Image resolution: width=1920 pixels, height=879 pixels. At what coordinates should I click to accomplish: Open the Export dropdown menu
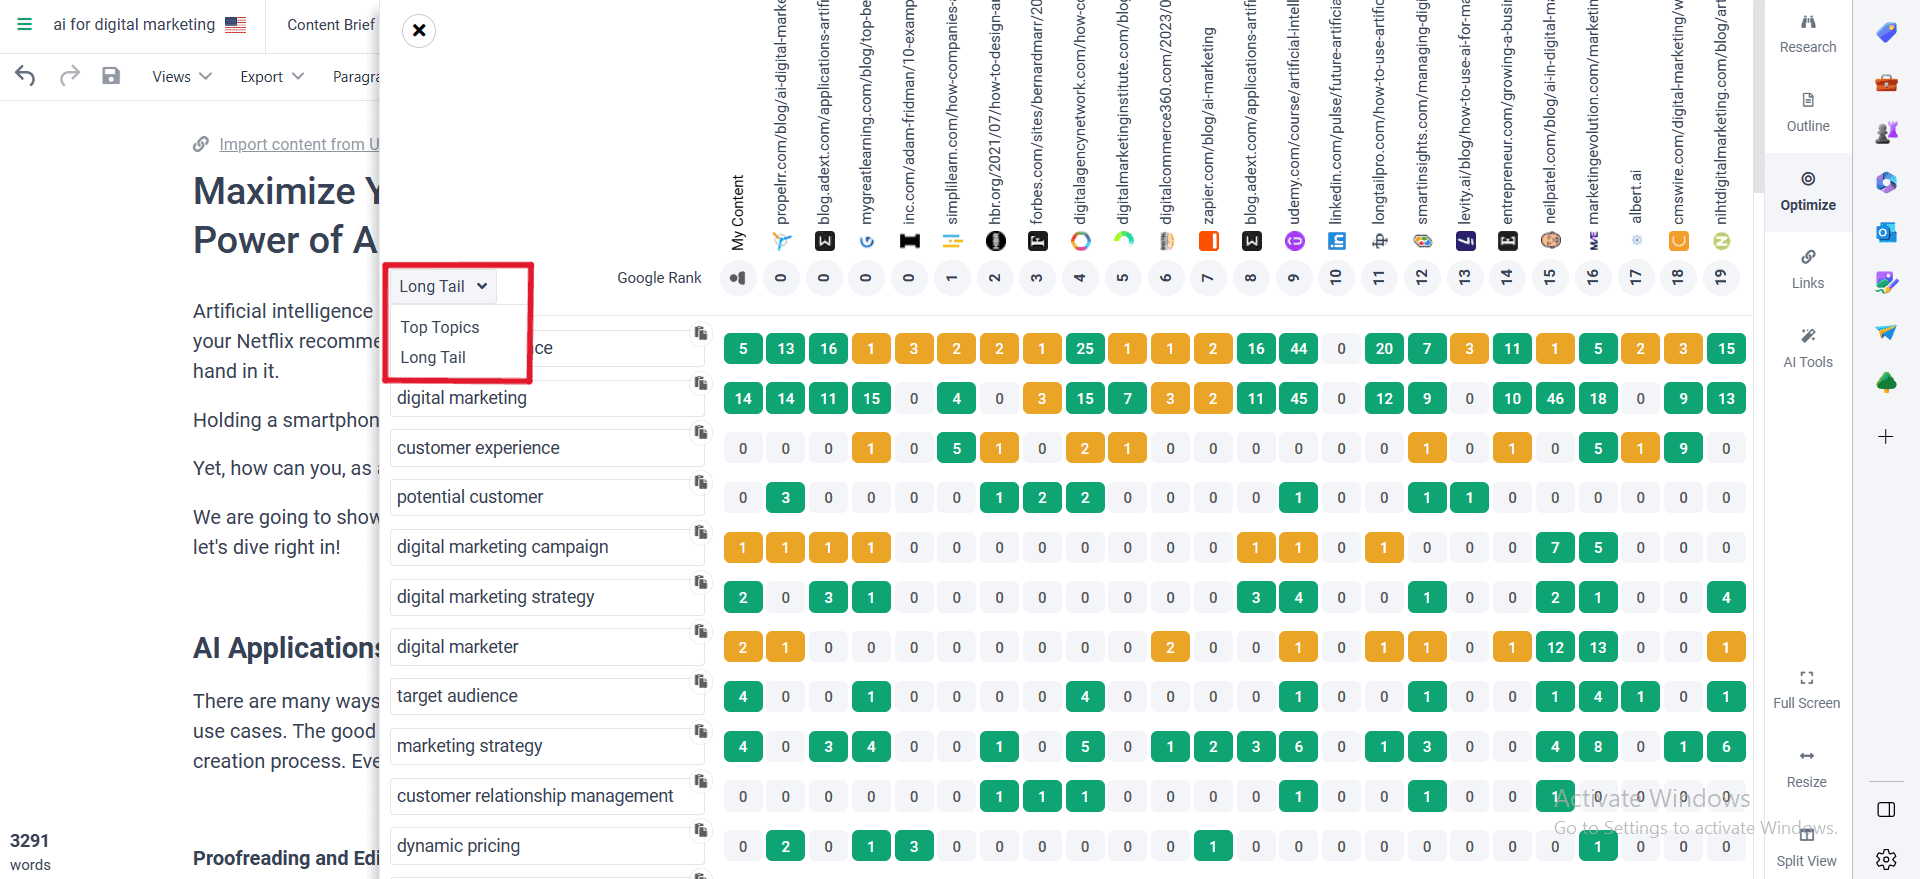click(x=272, y=77)
